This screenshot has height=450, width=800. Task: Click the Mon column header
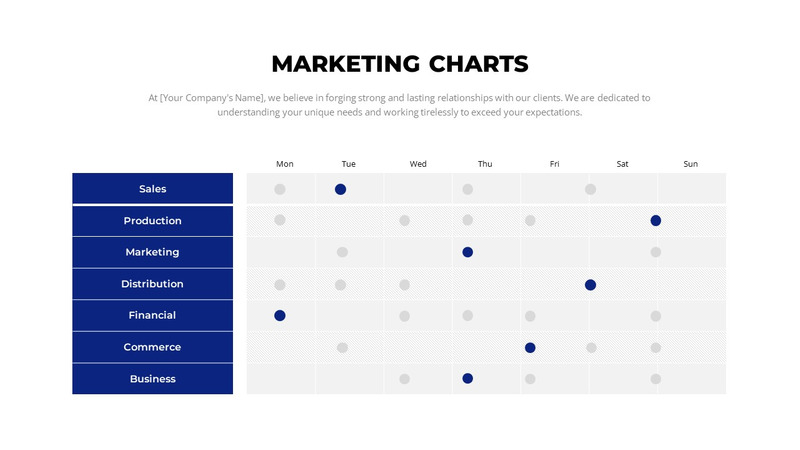[x=285, y=164]
